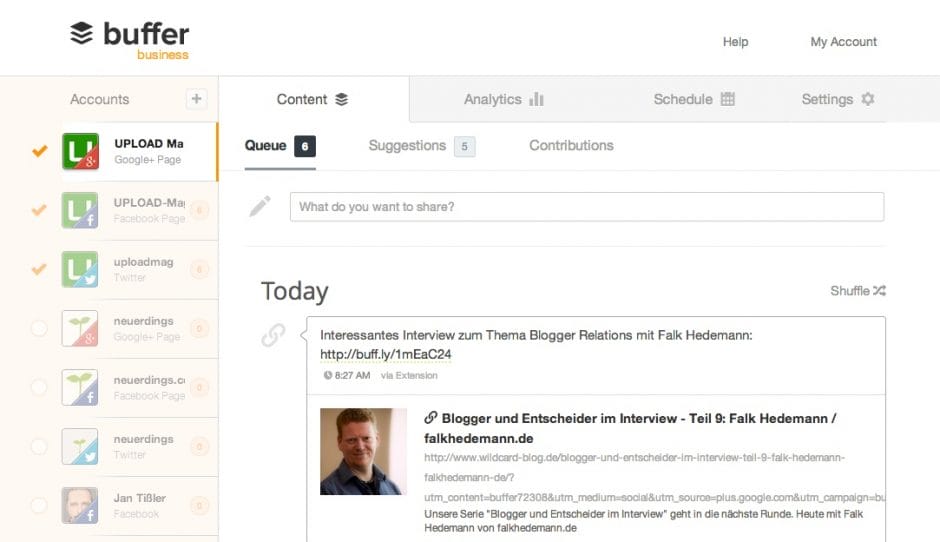Click the link icon beside today's post

[273, 335]
